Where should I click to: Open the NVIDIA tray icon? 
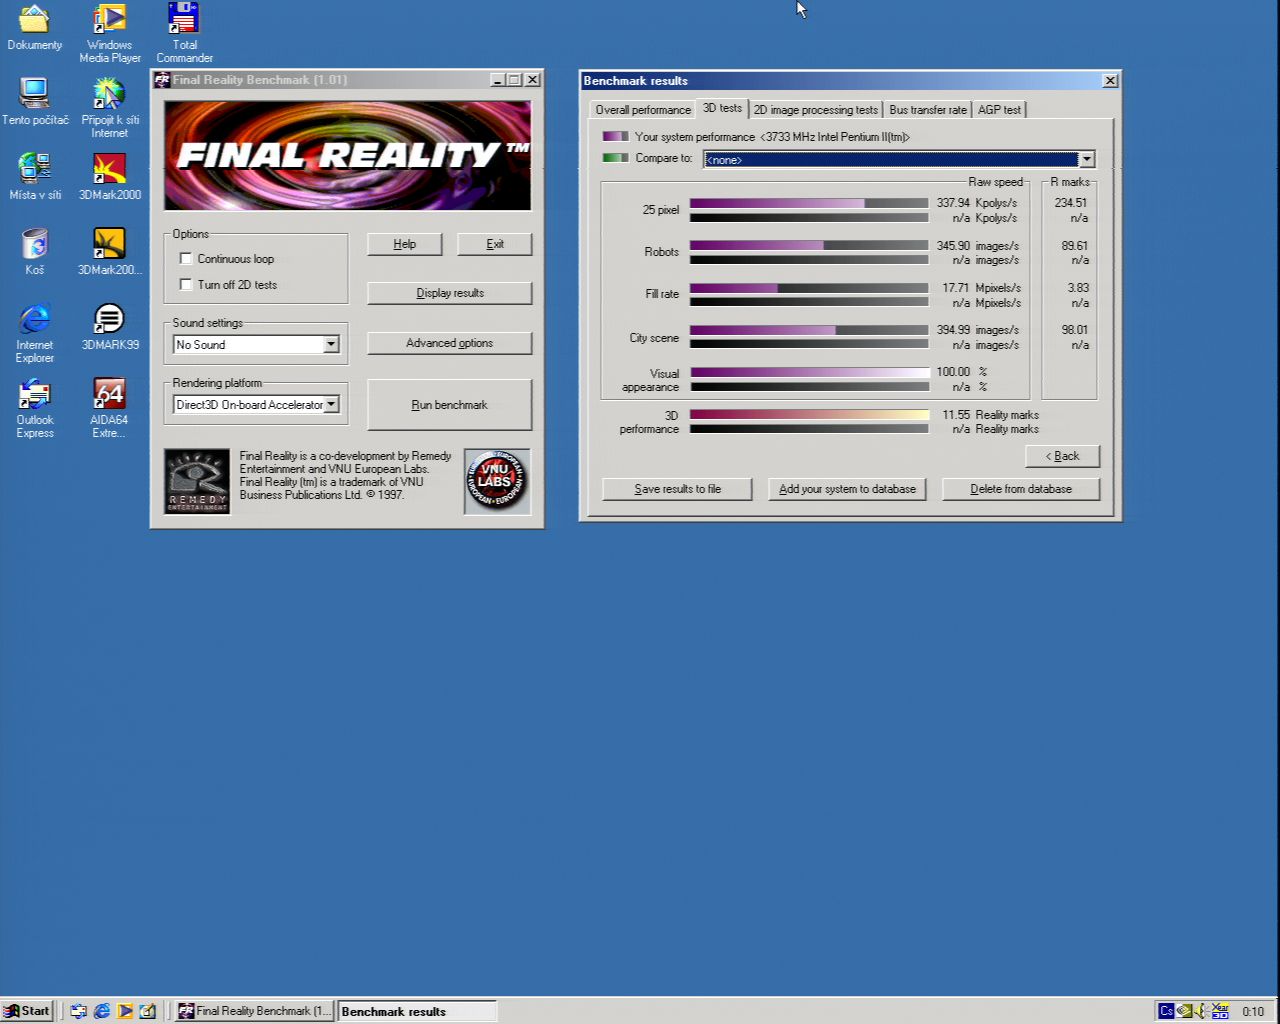1185,1011
